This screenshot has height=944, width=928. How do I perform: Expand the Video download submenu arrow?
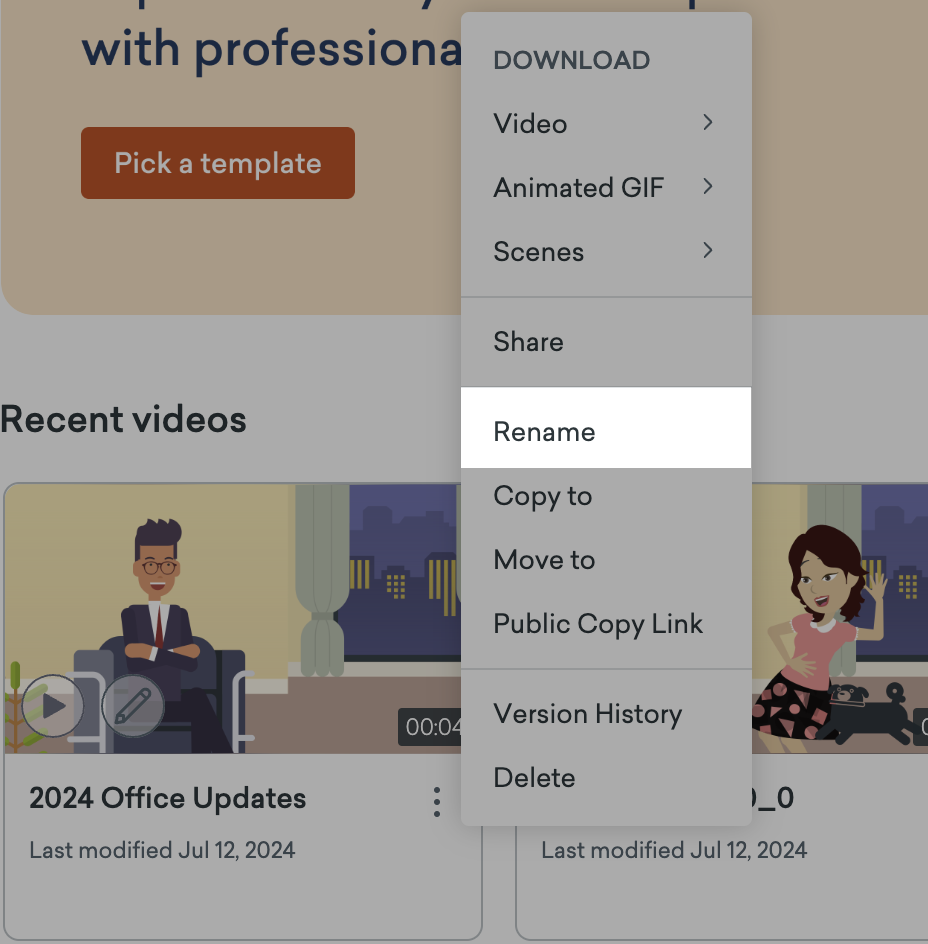click(708, 123)
